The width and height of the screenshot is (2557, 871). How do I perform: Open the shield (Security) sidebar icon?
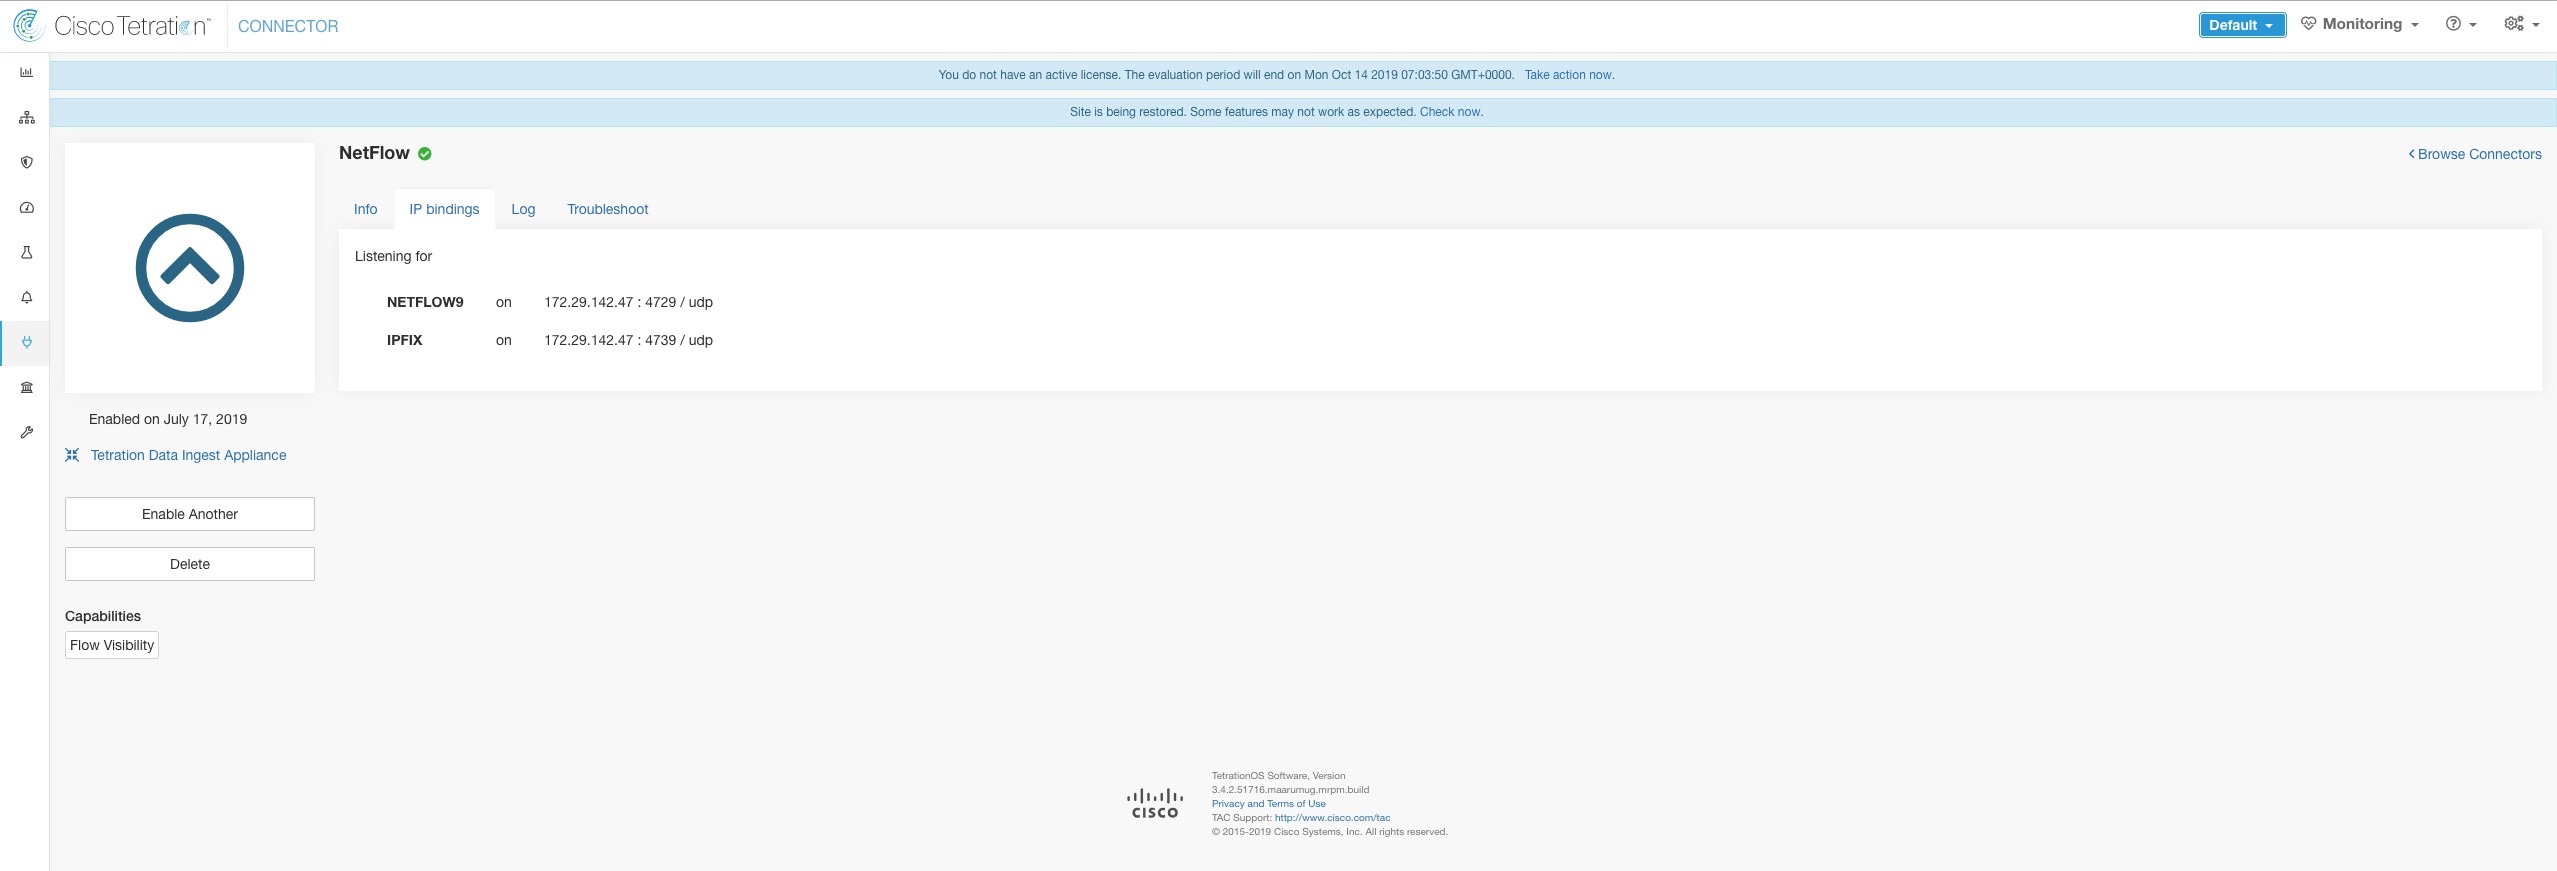coord(27,162)
